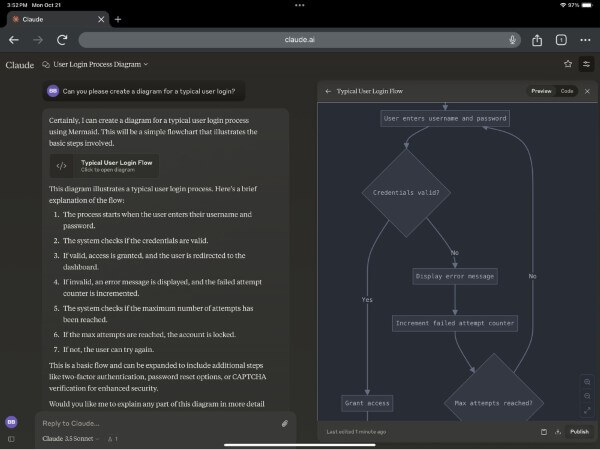The height and width of the screenshot is (450, 600).
Task: Switch artifact view to Preview
Action: pos(541,91)
